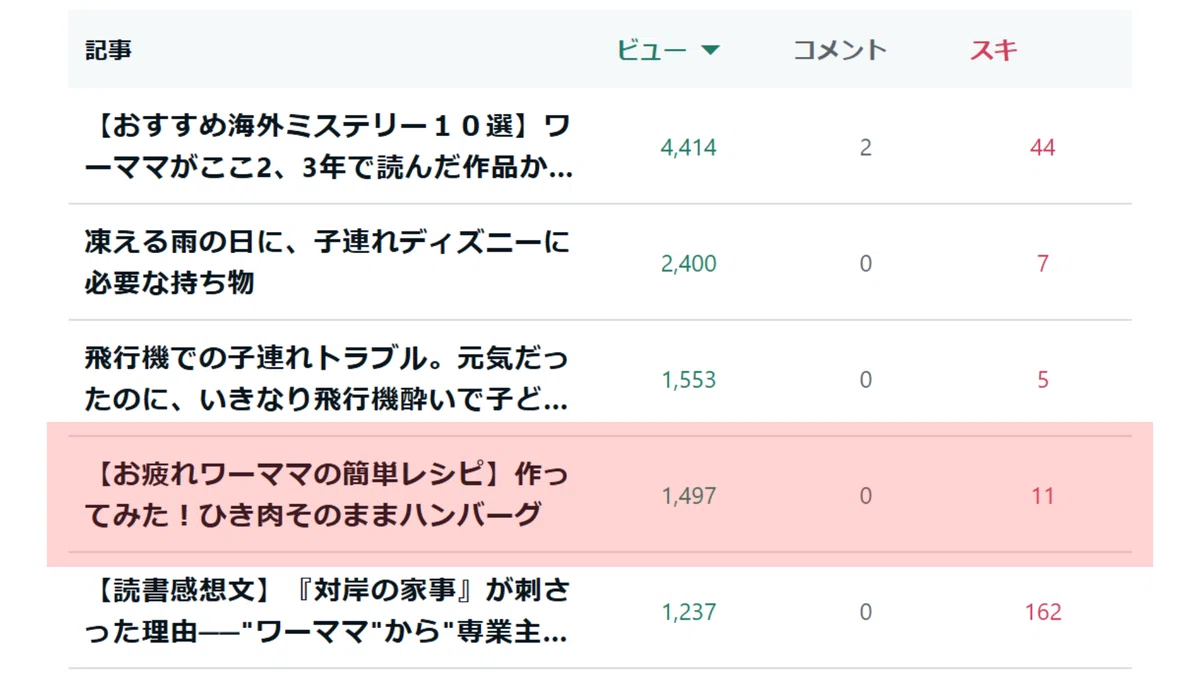This screenshot has width=1200, height=675.
Task: Click the 7 likes value
Action: pos(1043,264)
